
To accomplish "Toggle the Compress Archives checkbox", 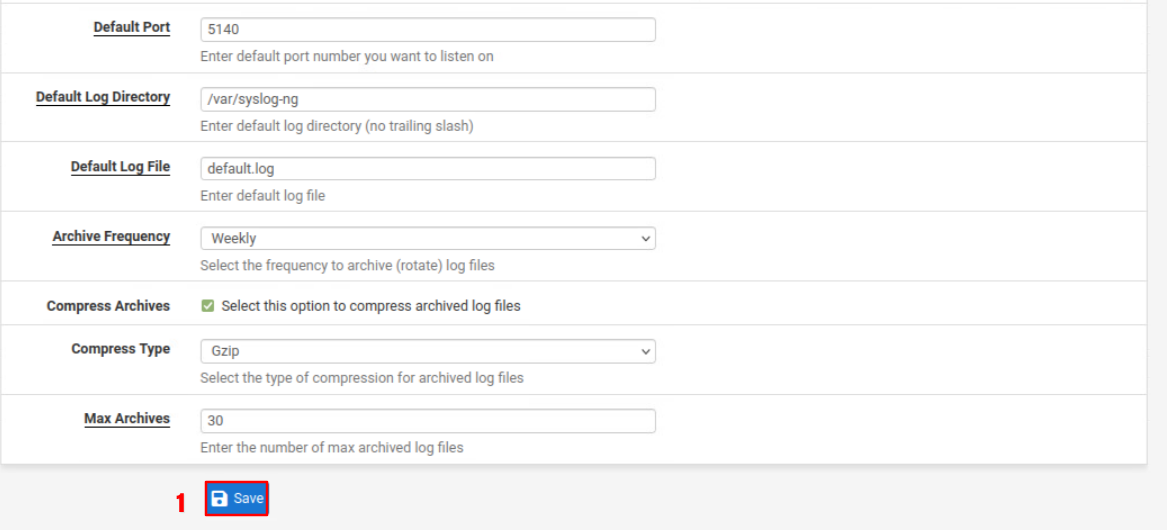I will click(x=208, y=306).
